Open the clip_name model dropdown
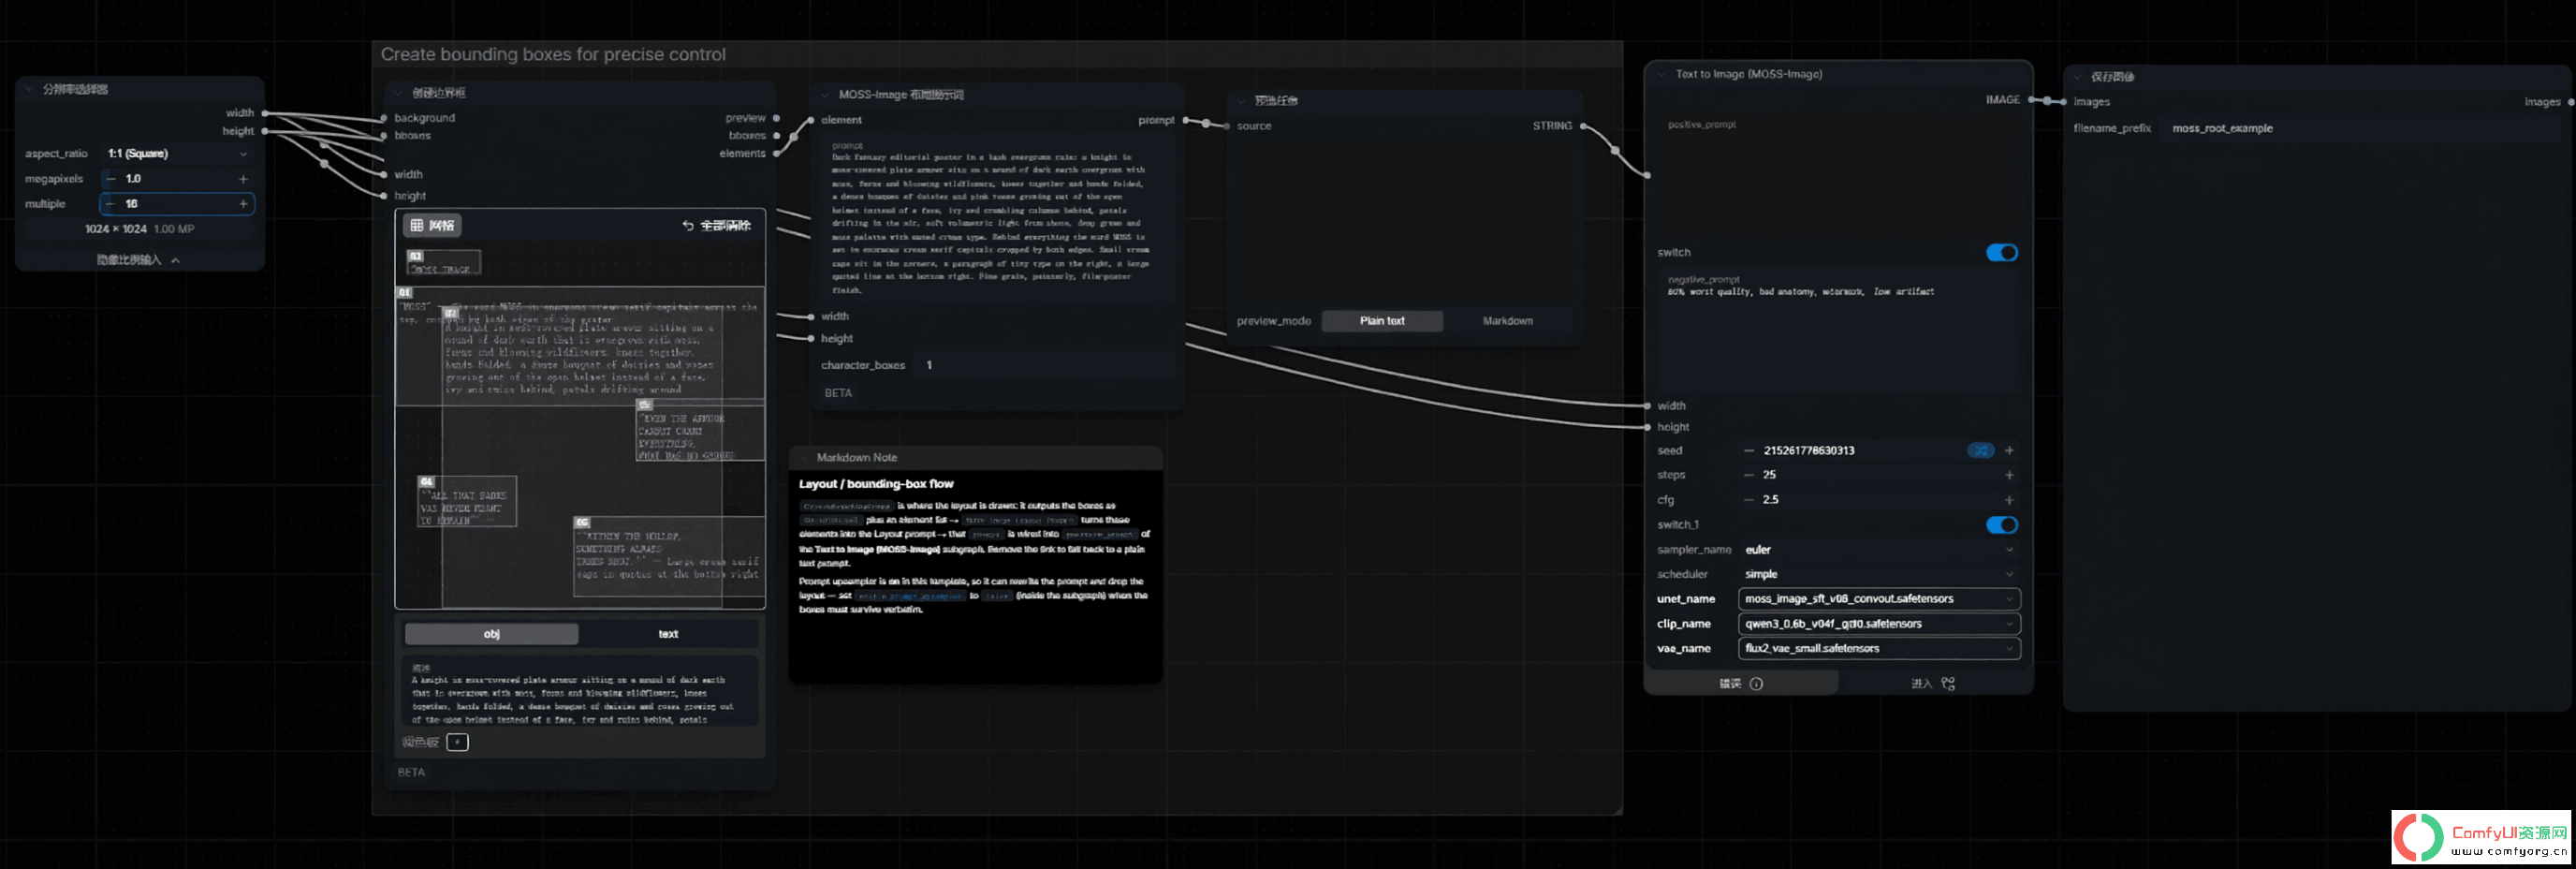Viewport: 2576px width, 869px height. (x=1879, y=624)
